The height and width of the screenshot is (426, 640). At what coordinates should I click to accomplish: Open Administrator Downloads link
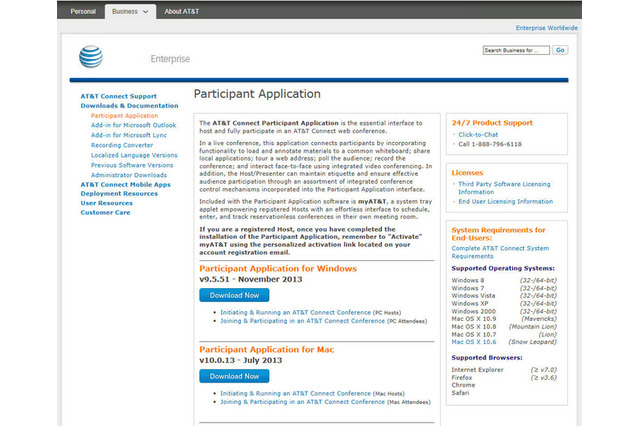coord(129,175)
